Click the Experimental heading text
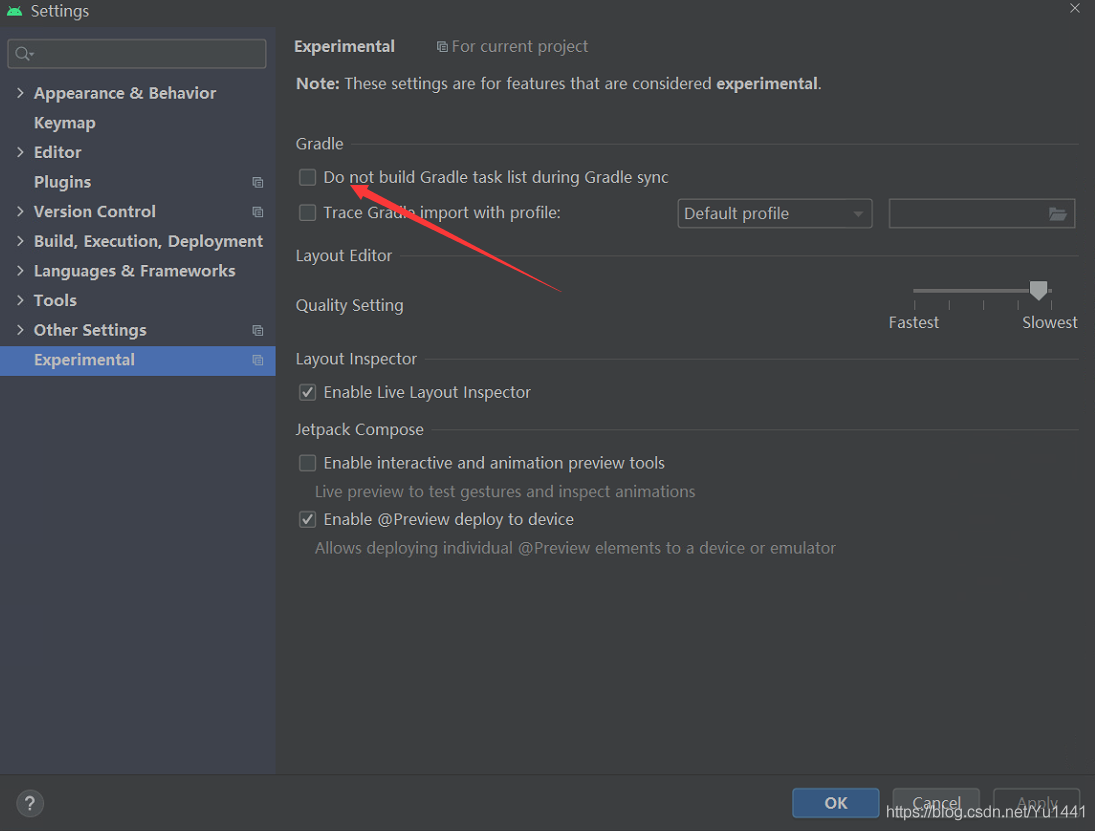 [x=344, y=47]
